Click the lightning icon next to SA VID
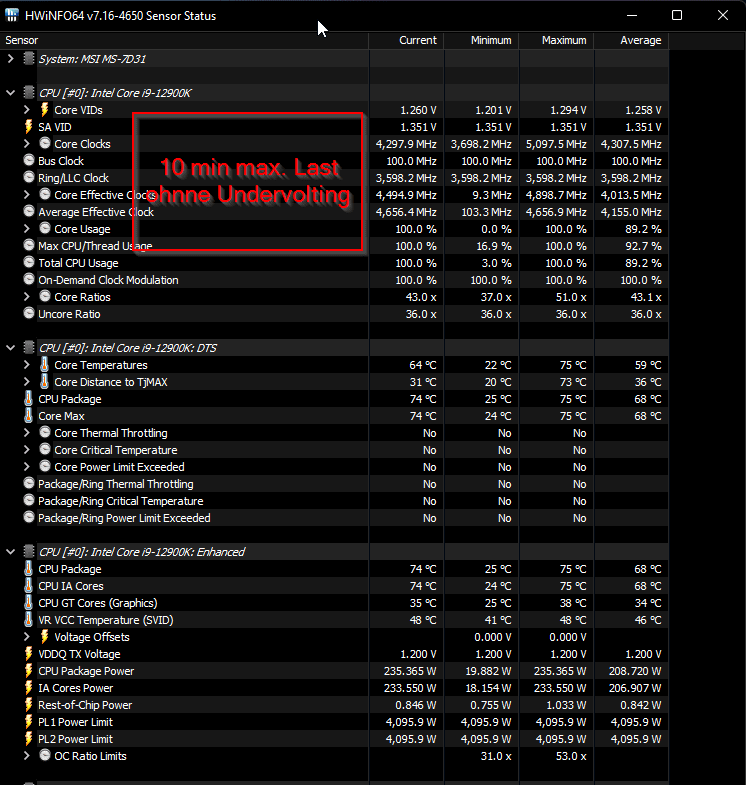This screenshot has width=746, height=785. pos(29,127)
